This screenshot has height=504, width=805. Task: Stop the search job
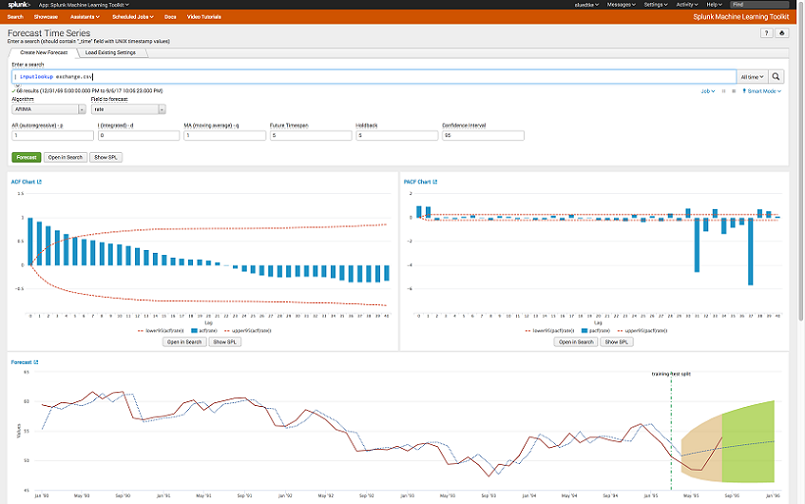click(734, 91)
